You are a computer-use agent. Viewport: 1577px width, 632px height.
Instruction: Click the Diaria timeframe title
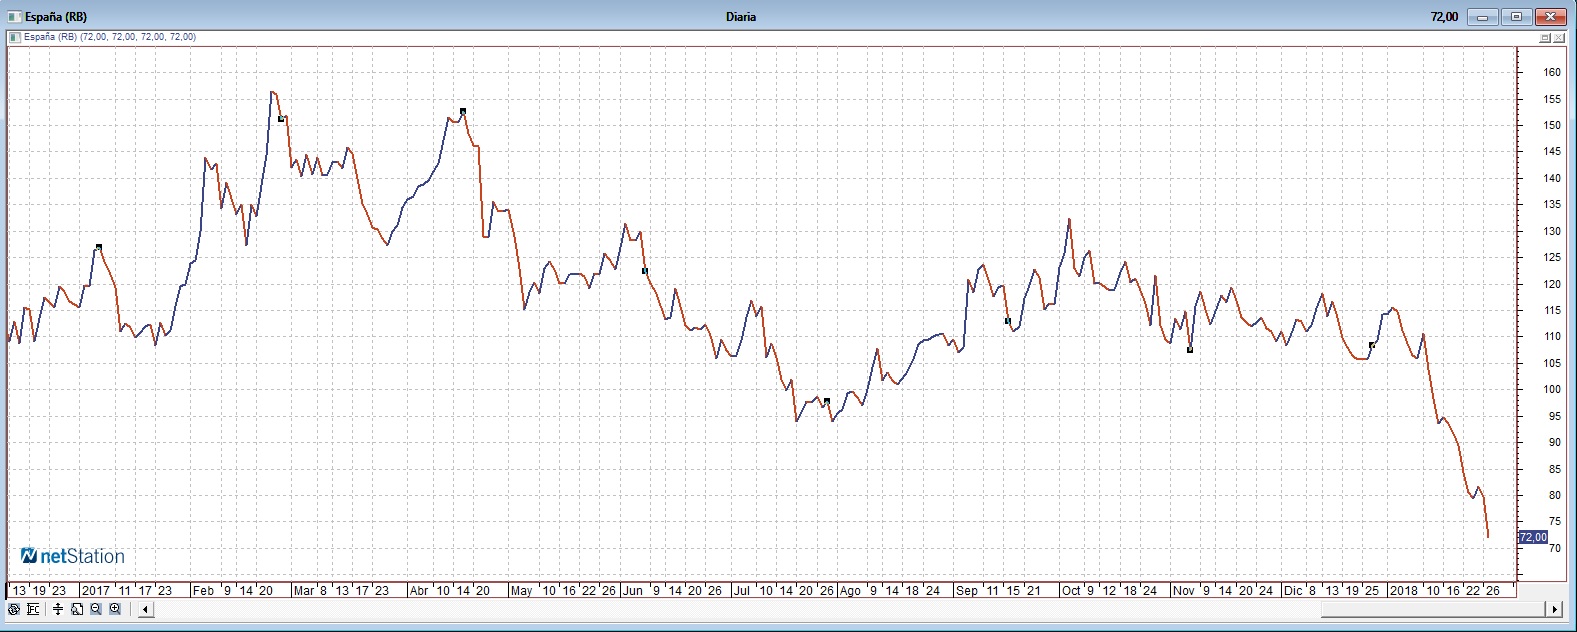(741, 16)
